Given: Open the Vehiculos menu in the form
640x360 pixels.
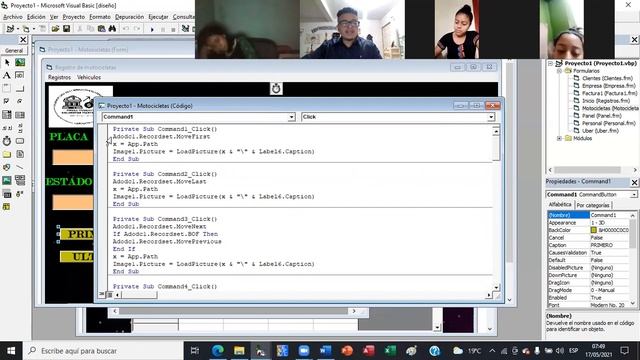Looking at the screenshot, I should tap(89, 77).
